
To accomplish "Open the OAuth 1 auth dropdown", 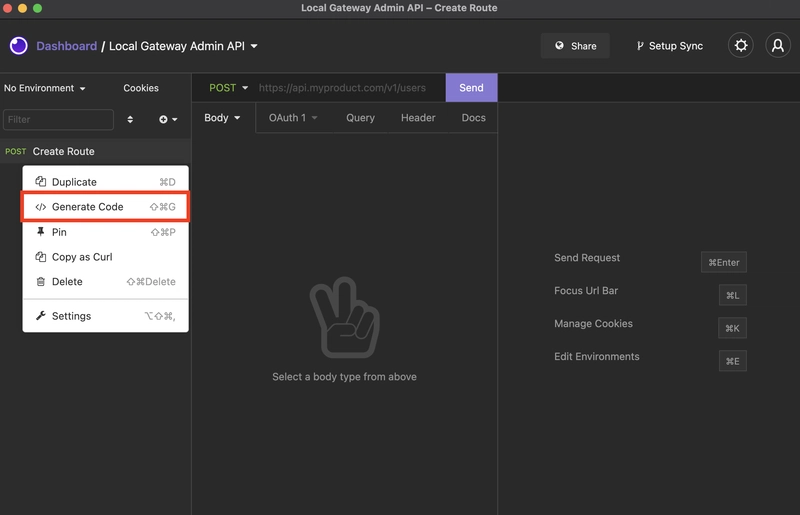I will click(293, 117).
